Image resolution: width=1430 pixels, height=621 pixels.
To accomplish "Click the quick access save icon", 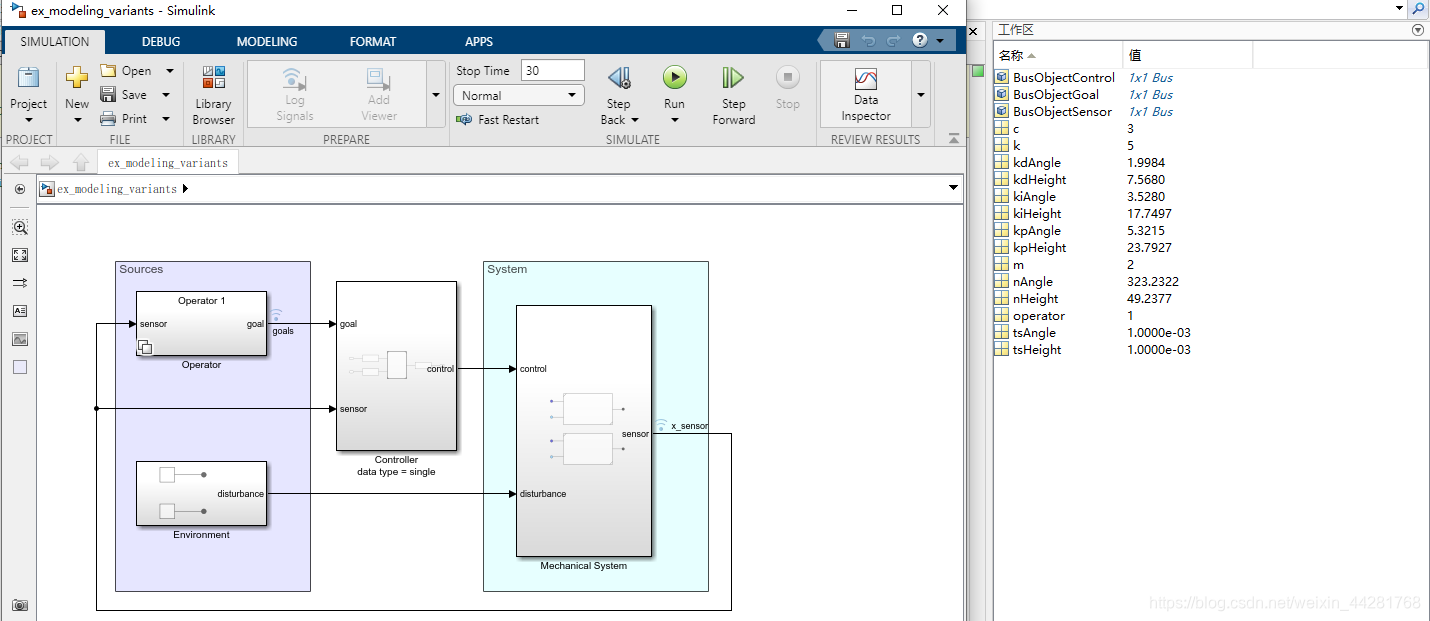I will 841,40.
